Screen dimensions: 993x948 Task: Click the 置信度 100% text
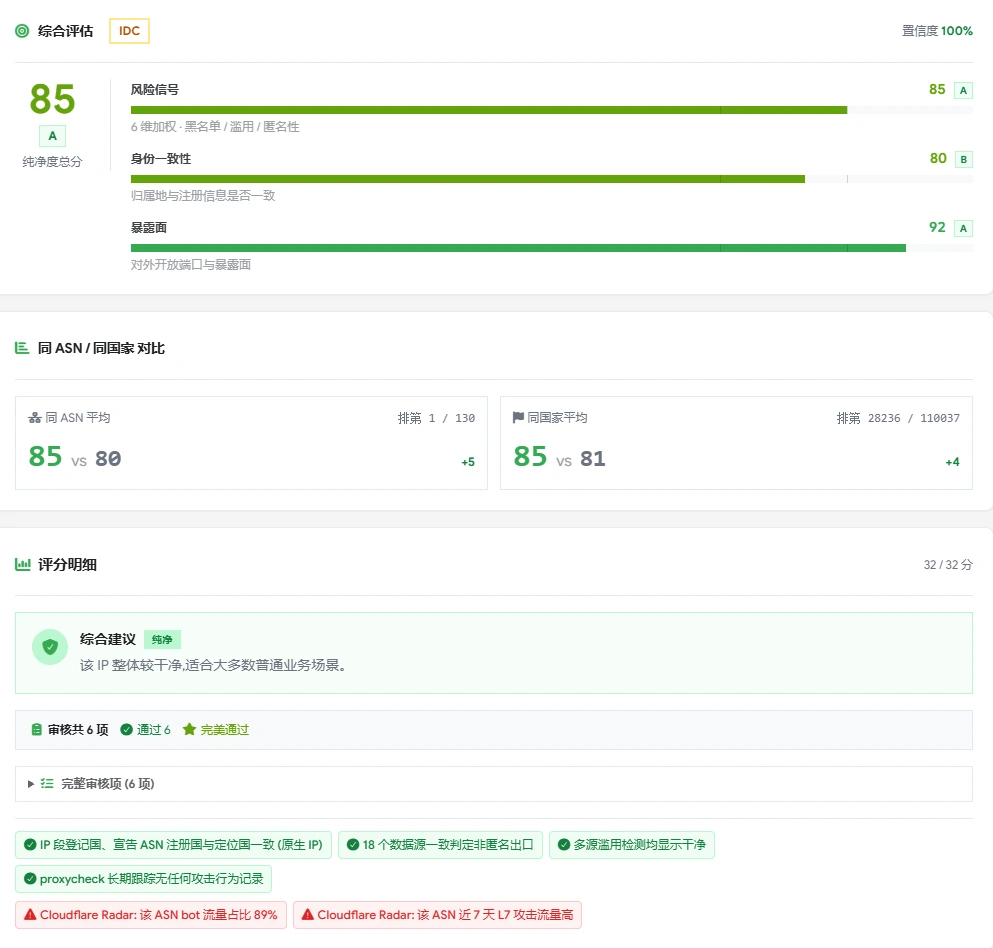(937, 31)
